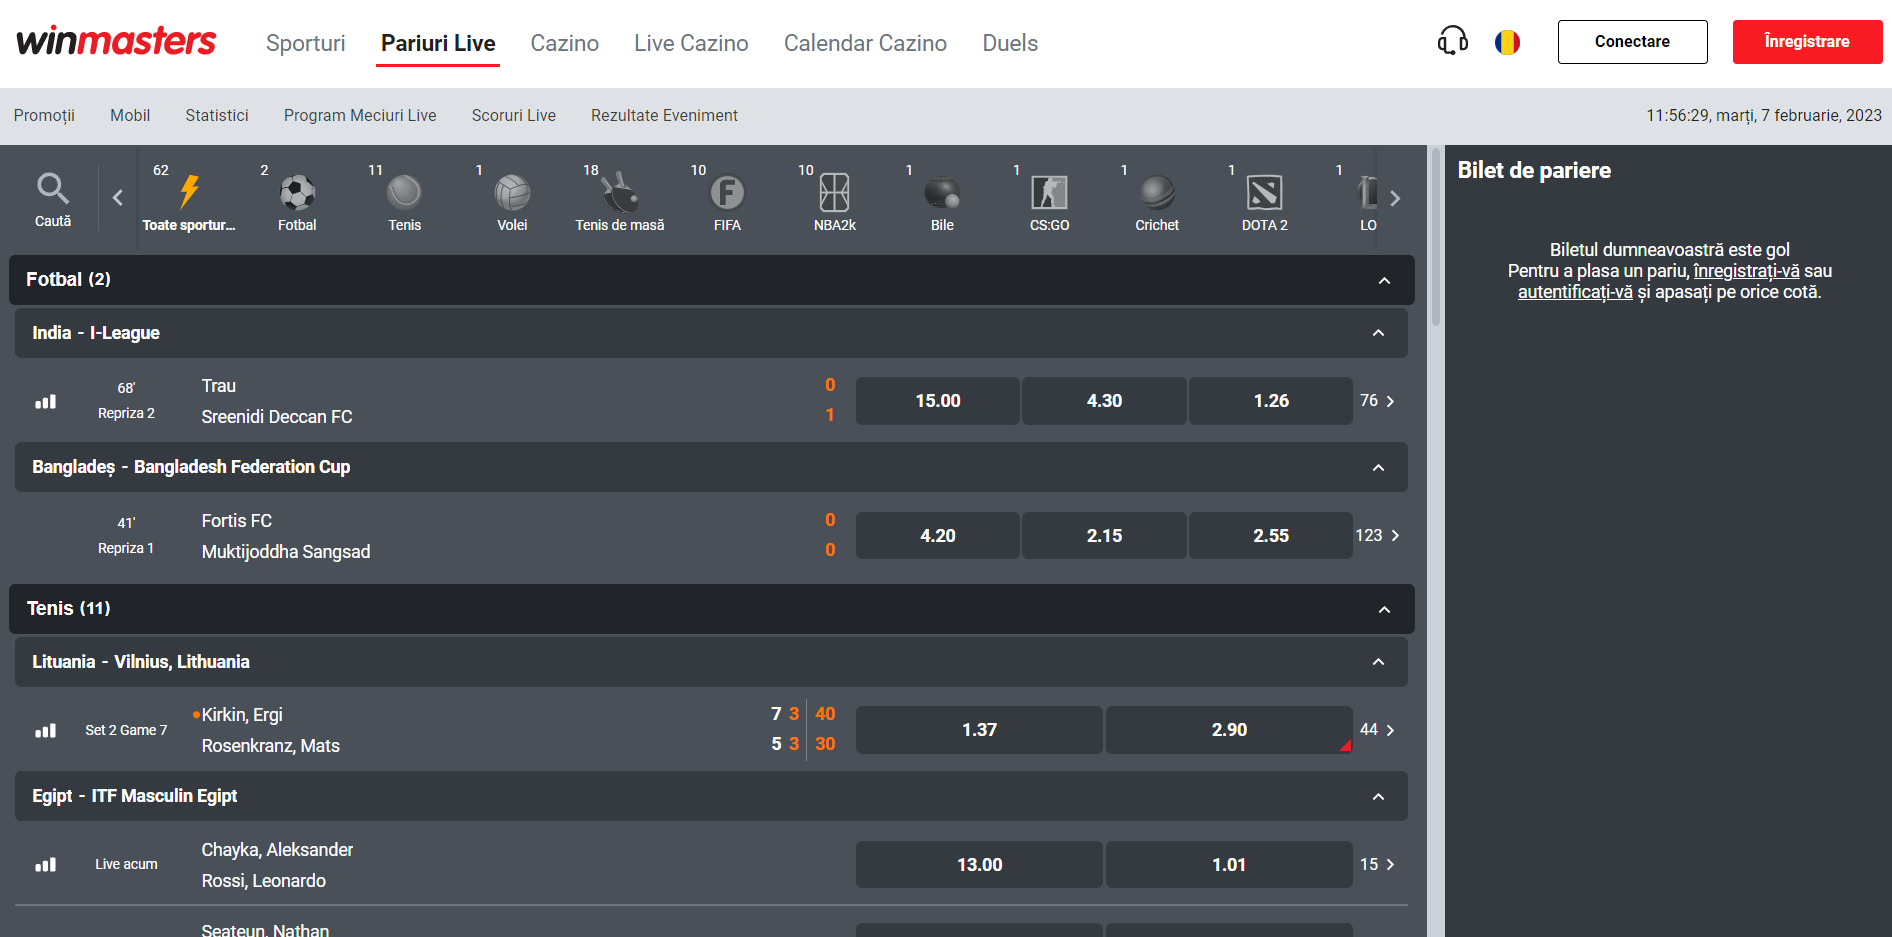1892x937 pixels.
Task: Collapse the Tenis (11) section
Action: pos(1384,609)
